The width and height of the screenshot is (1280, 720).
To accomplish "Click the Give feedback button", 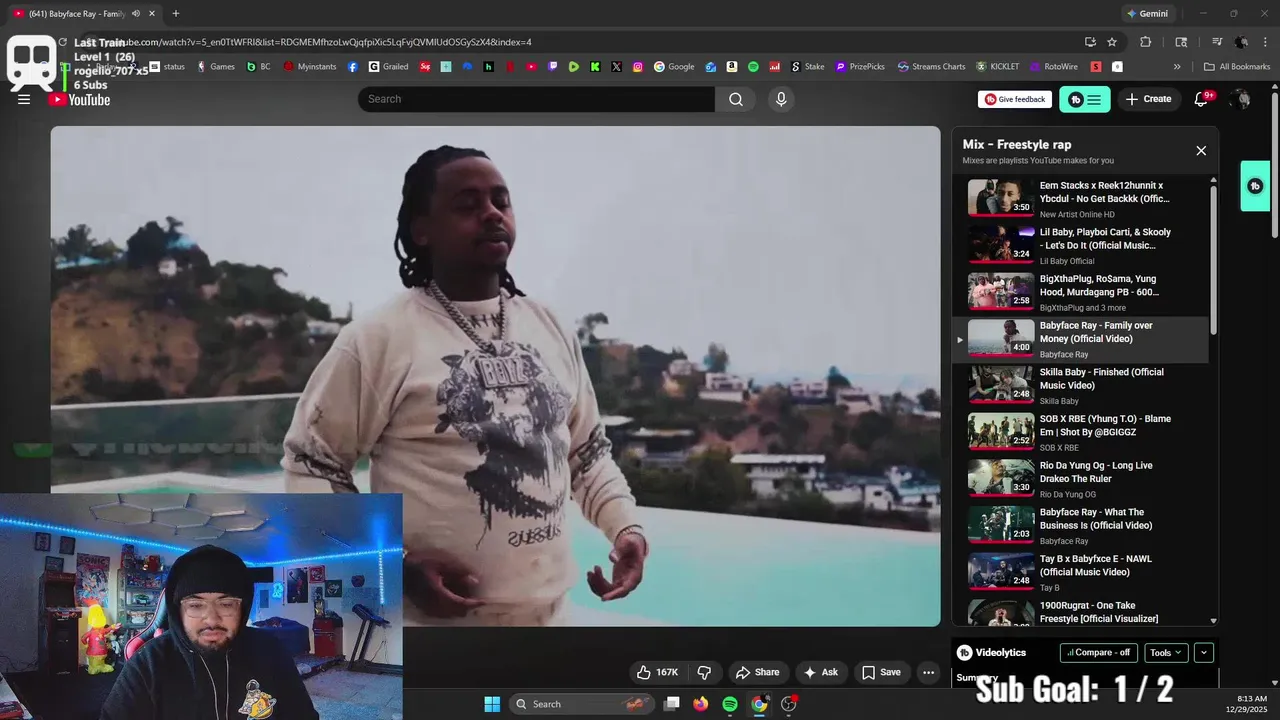I will click(x=1014, y=99).
